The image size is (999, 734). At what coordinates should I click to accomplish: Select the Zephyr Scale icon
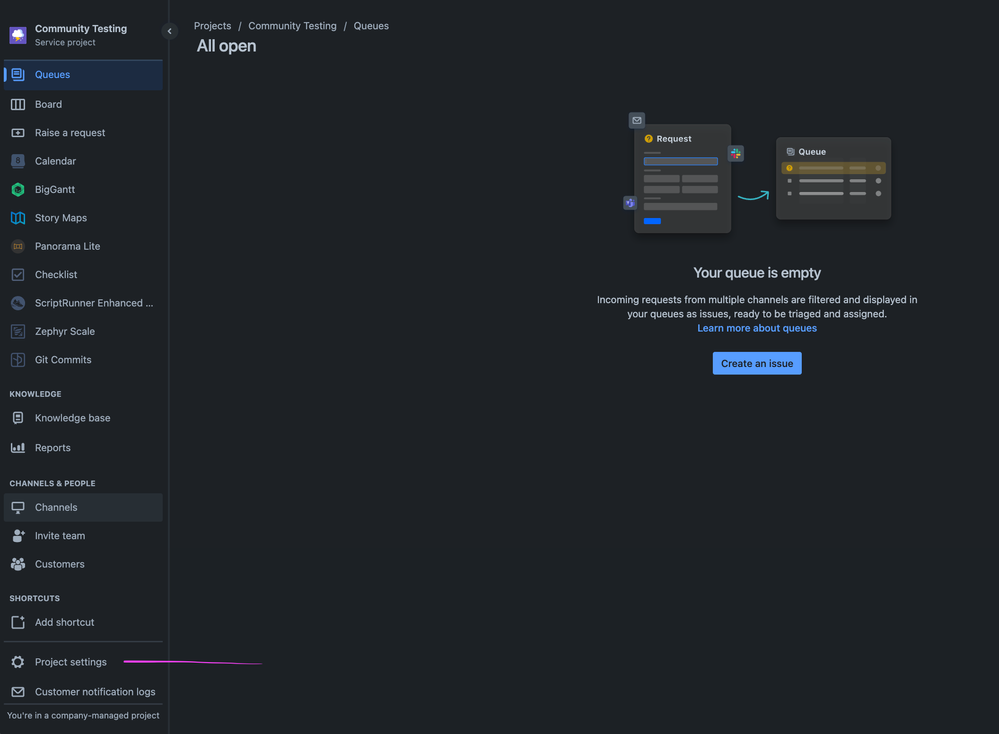coord(17,330)
